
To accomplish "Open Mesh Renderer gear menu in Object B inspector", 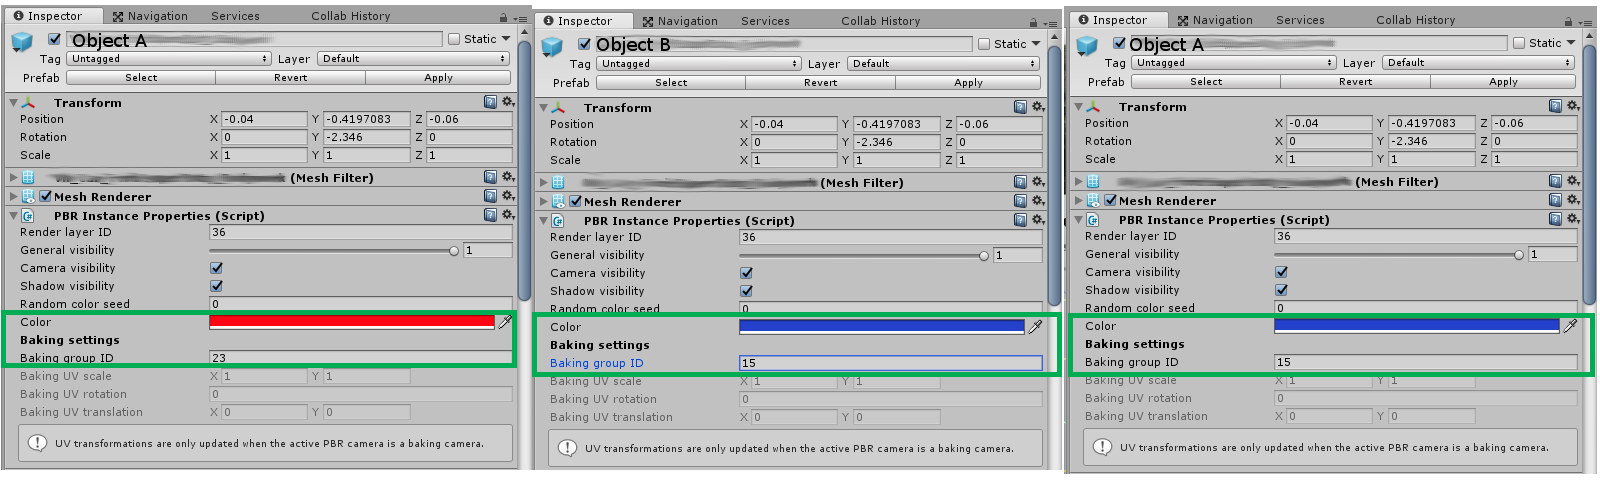I will tap(1038, 201).
